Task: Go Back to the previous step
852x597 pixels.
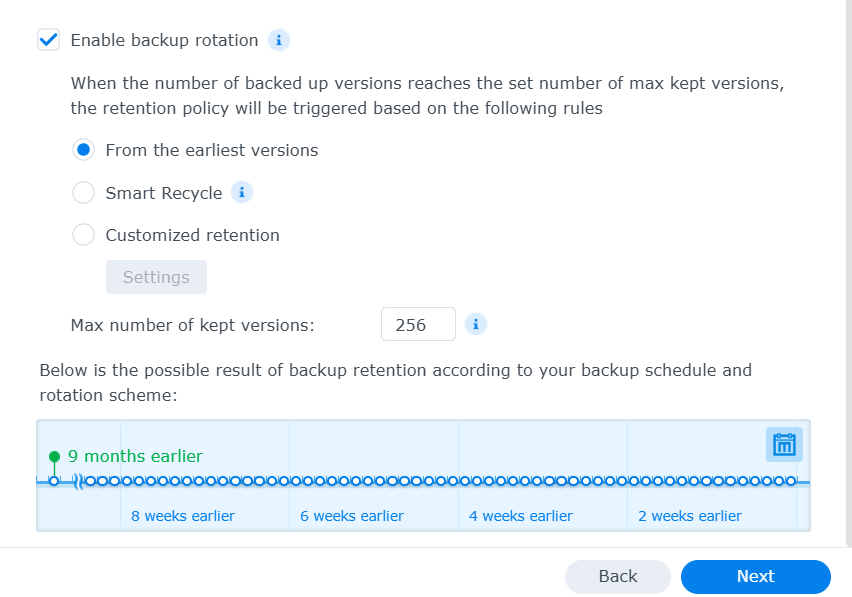Action: click(x=617, y=576)
